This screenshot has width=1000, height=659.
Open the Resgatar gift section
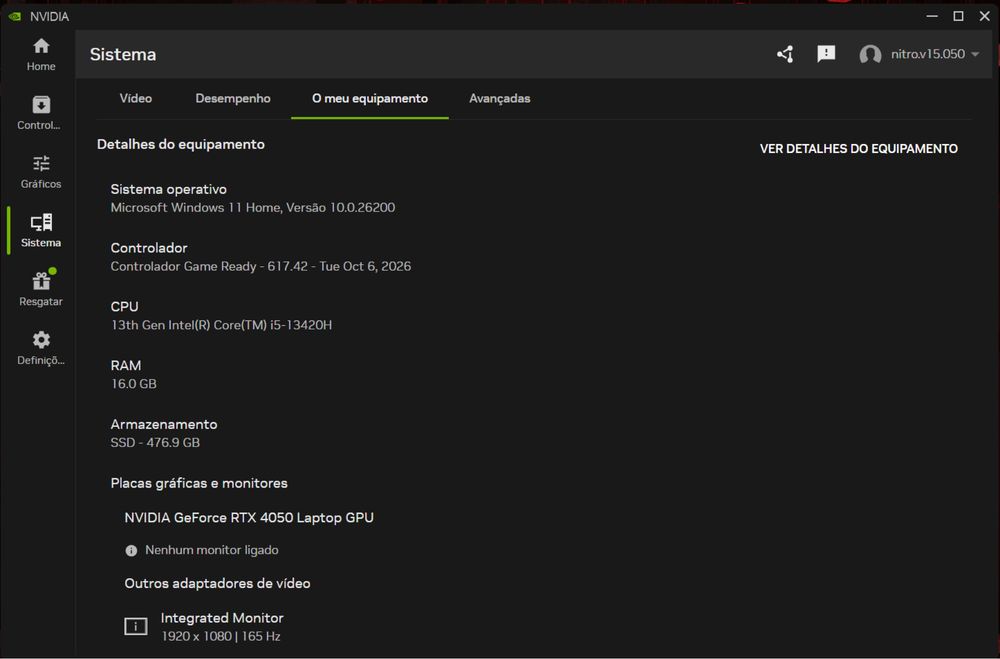(x=41, y=289)
